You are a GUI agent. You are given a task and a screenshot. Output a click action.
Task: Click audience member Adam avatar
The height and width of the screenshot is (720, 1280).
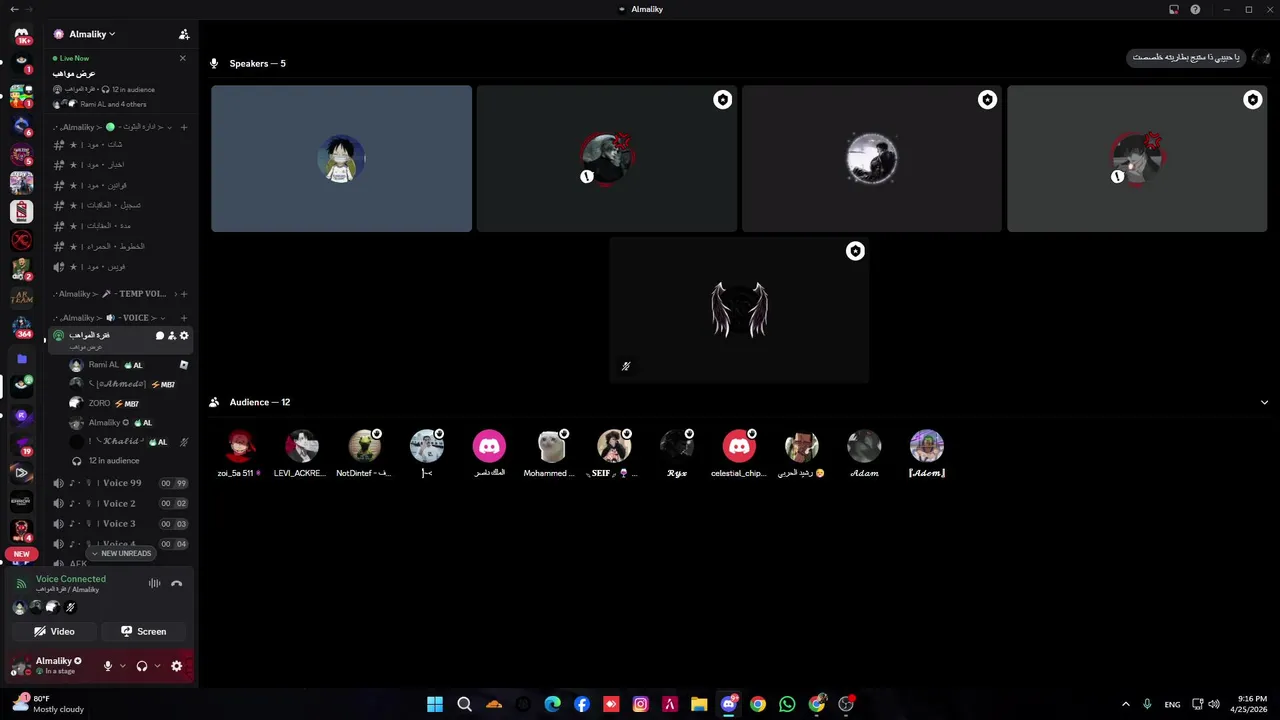coord(864,446)
